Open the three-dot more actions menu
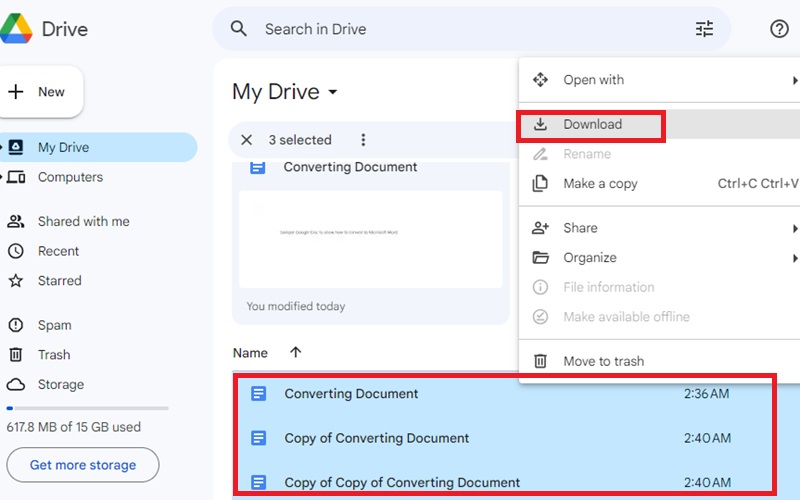Viewport: 800px width, 500px height. [x=363, y=140]
